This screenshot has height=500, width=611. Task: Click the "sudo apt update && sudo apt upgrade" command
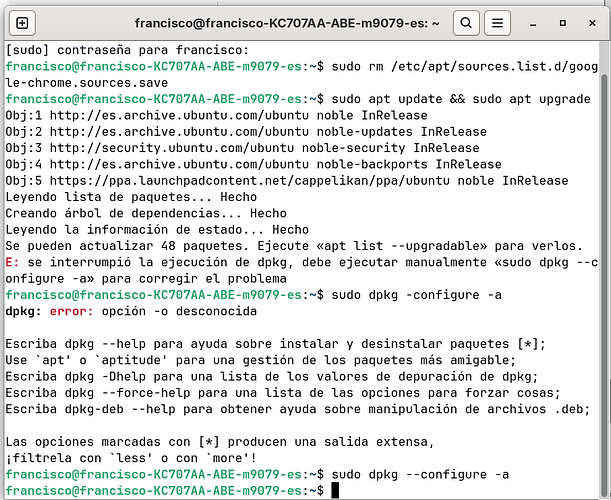pos(461,99)
